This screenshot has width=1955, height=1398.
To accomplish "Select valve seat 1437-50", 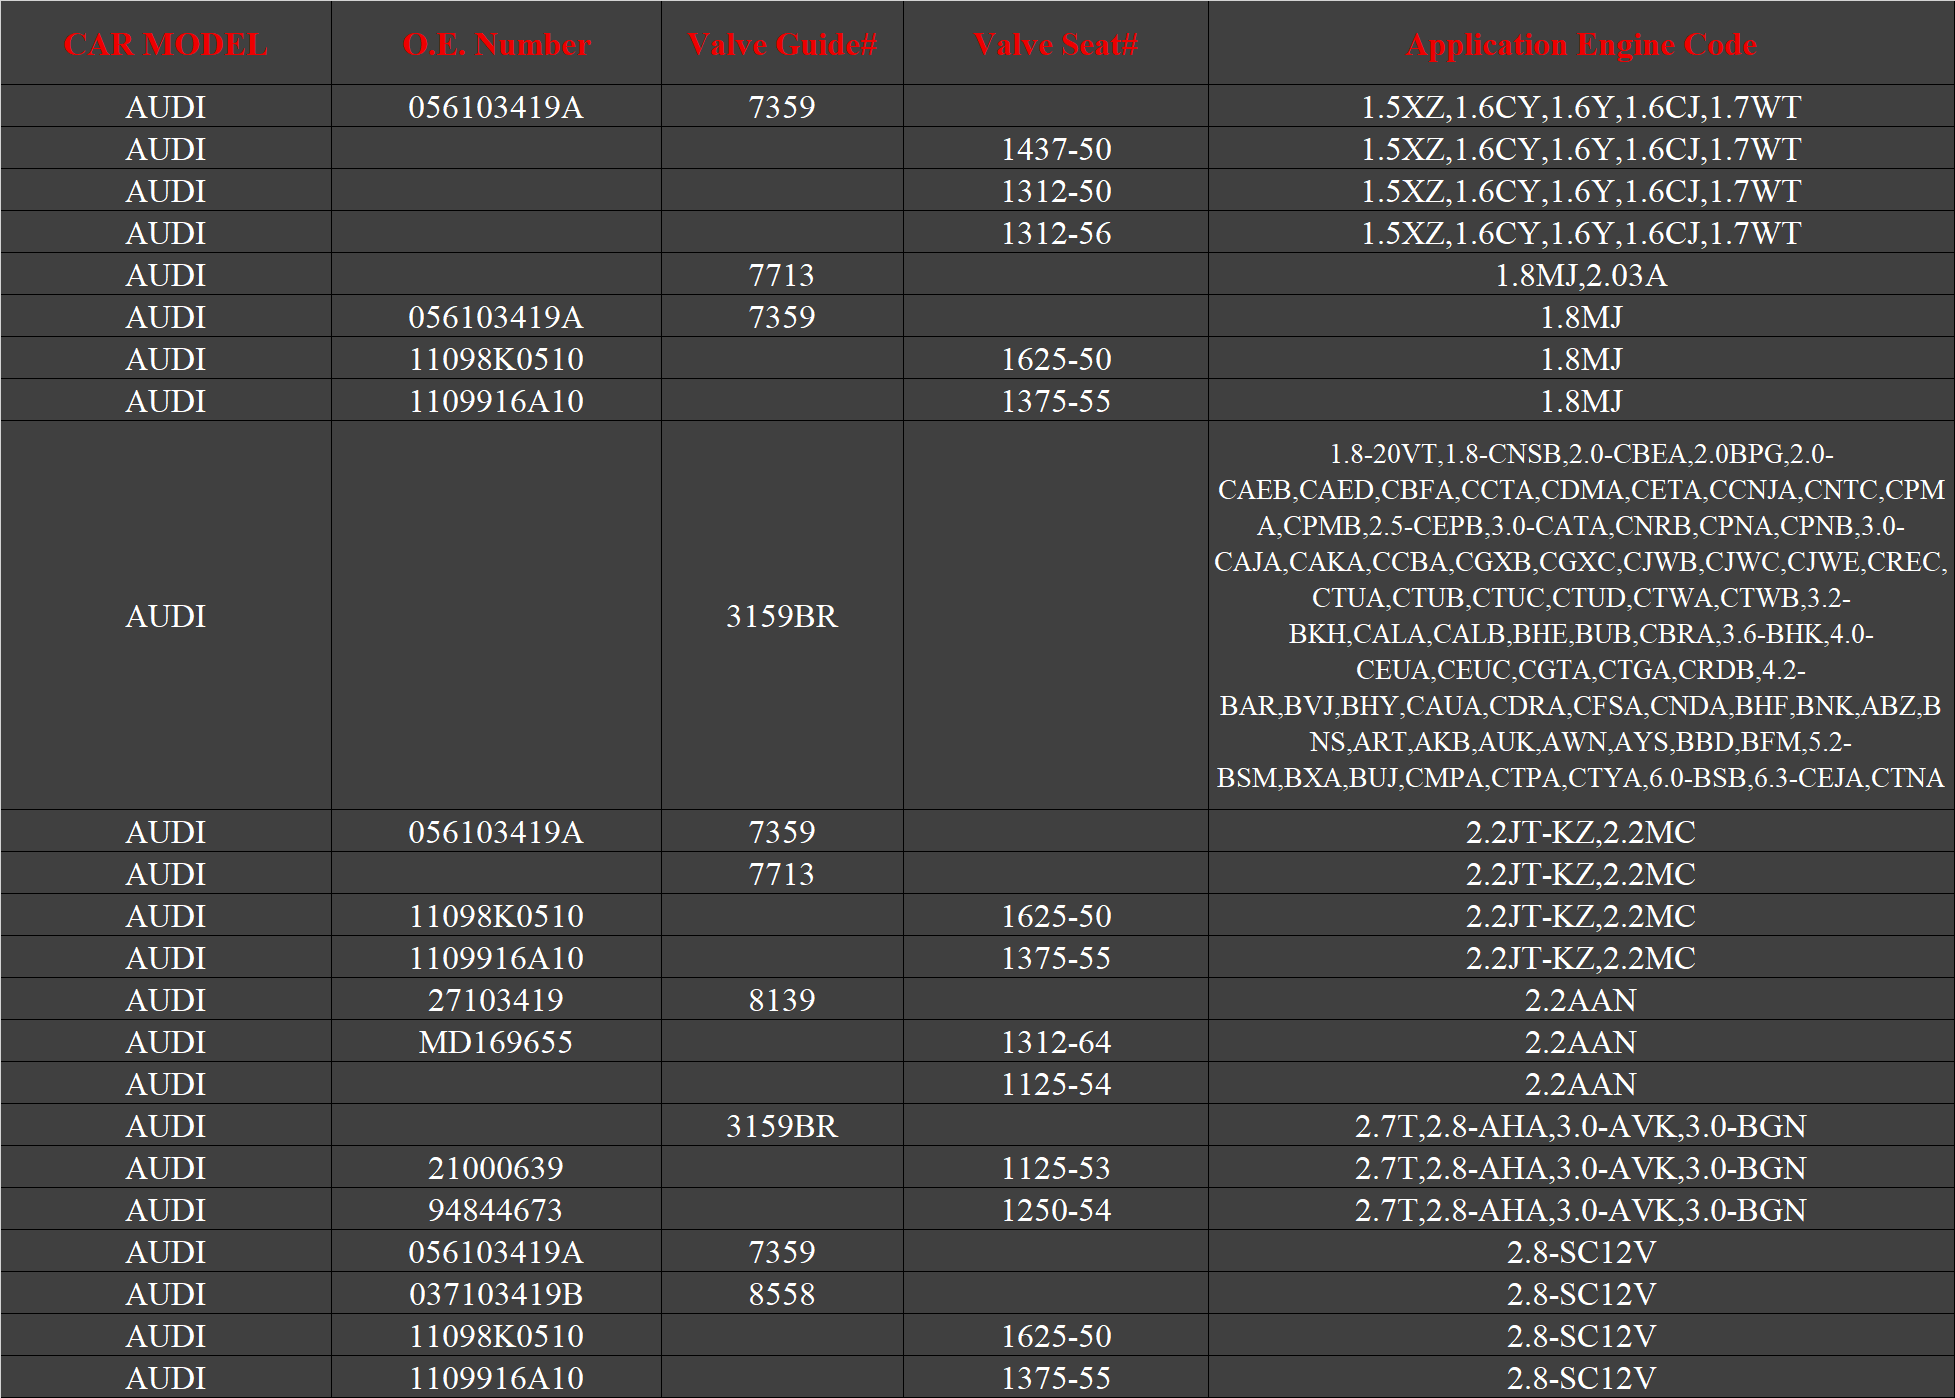I will (1056, 149).
